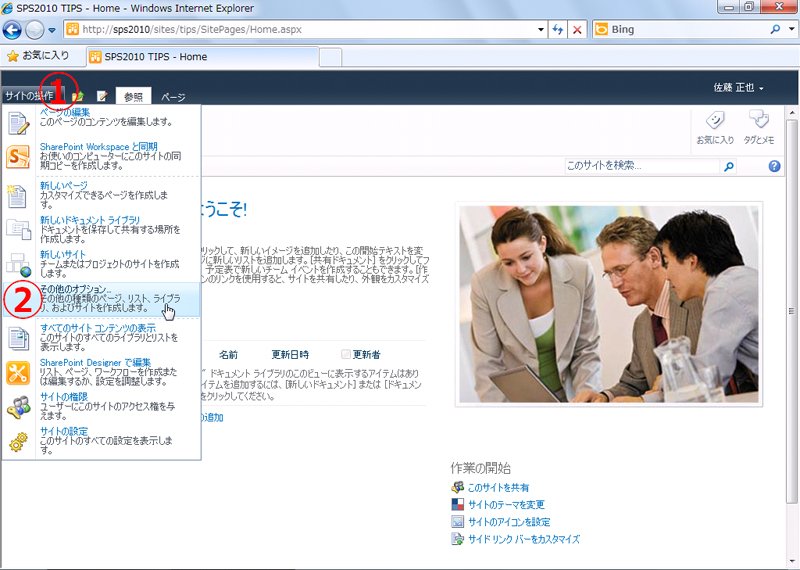Select 新しいページ menu item

(102, 194)
